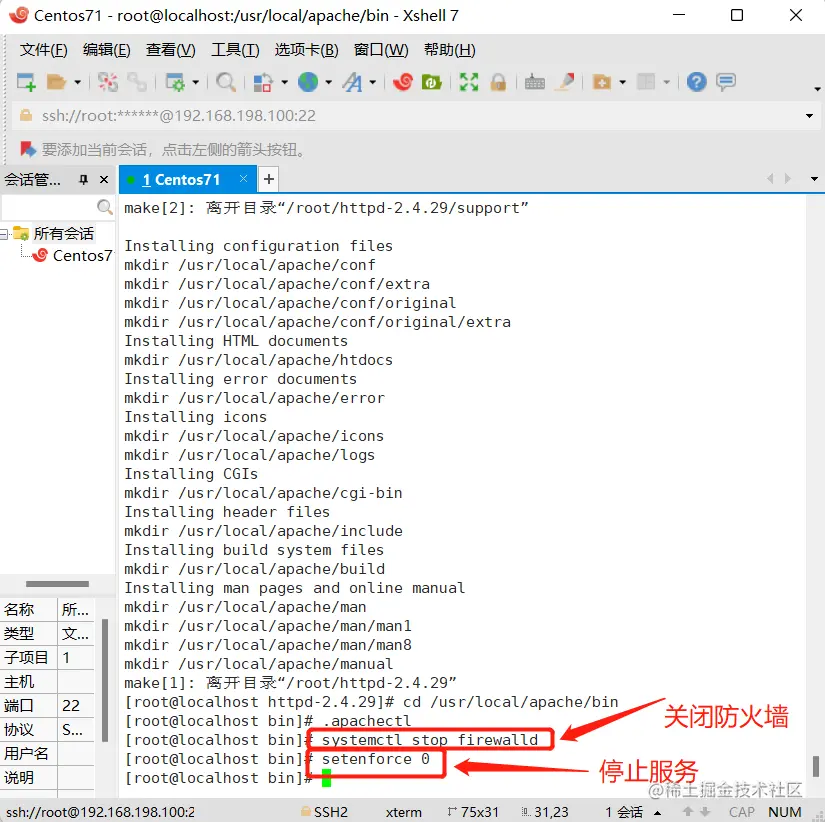Click the Encoding globe icon
Viewport: 825px width, 822px height.
point(308,82)
